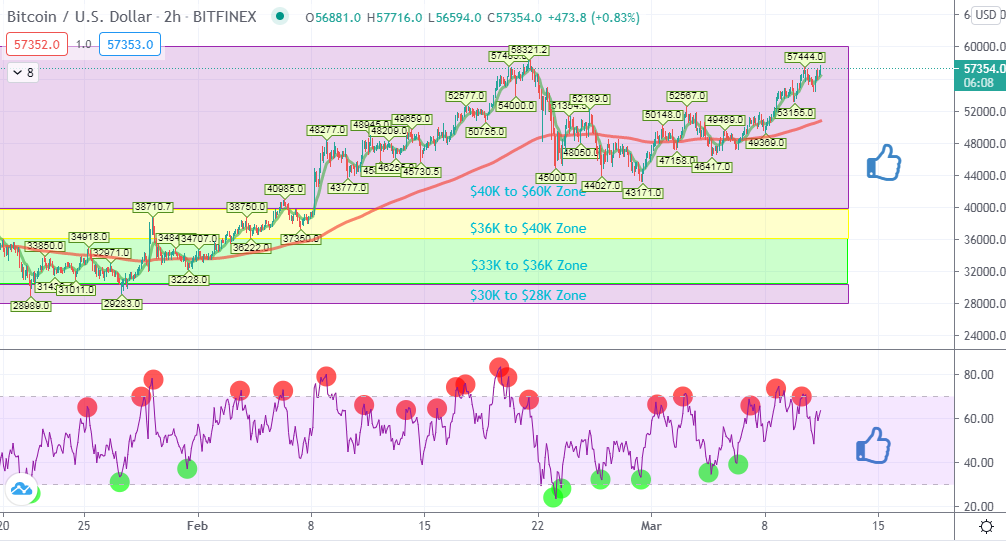
Task: Click the thumbs-up icon on price chart
Action: pos(883,162)
